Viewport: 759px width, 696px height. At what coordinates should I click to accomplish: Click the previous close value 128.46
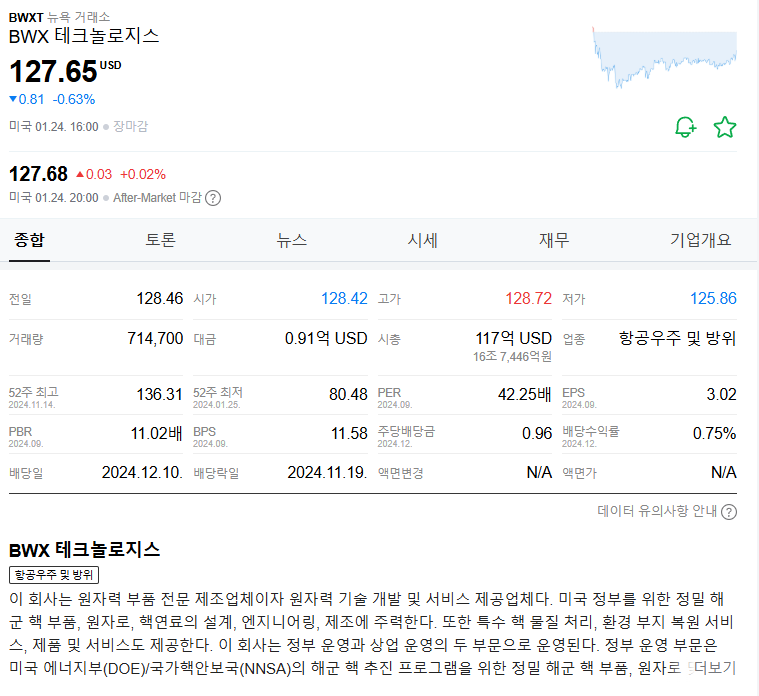(159, 299)
